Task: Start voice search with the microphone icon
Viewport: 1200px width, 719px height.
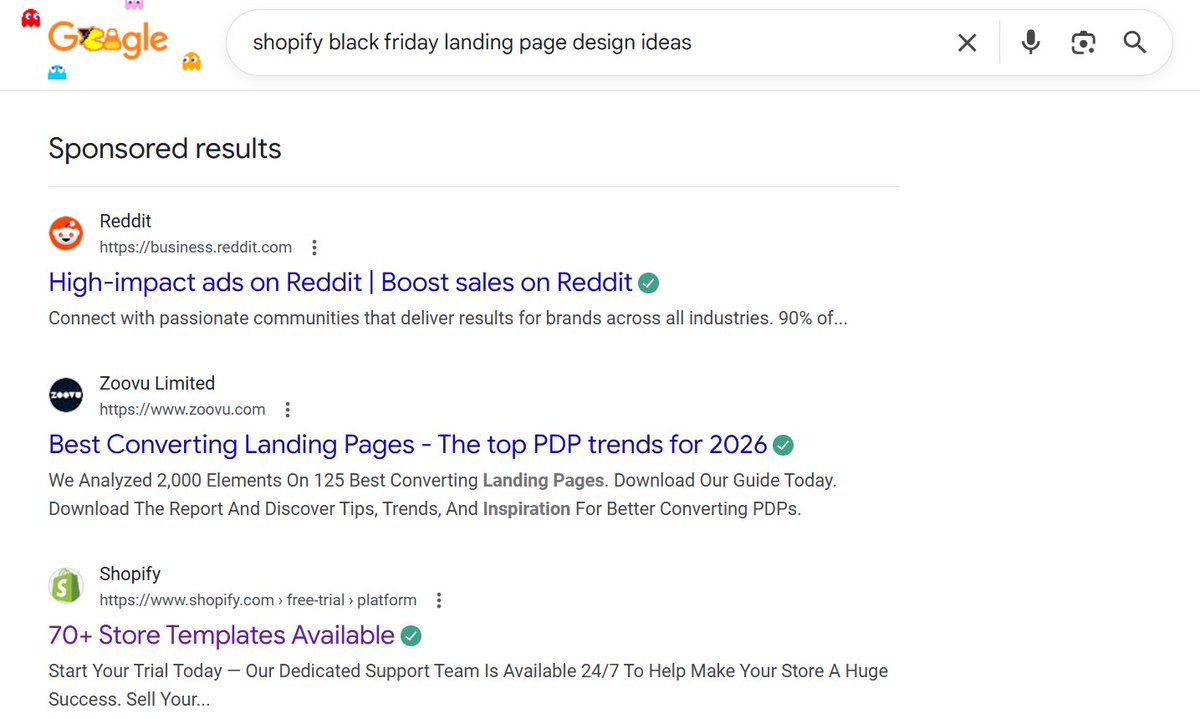Action: coord(1031,42)
